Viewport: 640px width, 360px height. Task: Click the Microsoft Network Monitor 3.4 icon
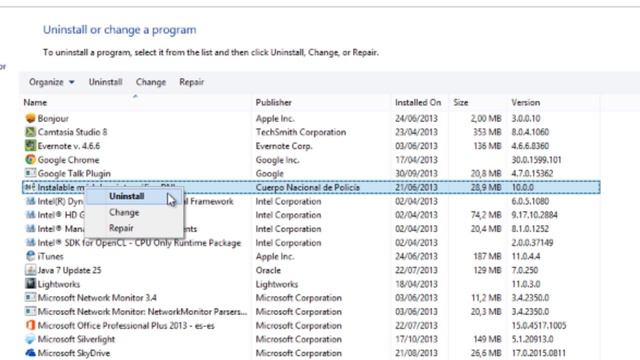click(x=30, y=298)
